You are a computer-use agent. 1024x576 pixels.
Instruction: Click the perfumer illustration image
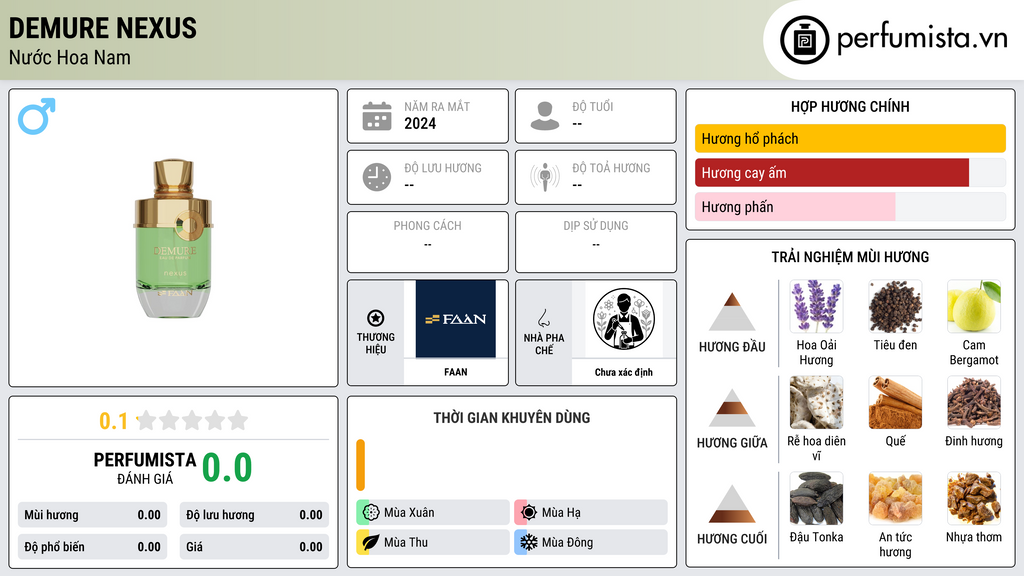624,319
